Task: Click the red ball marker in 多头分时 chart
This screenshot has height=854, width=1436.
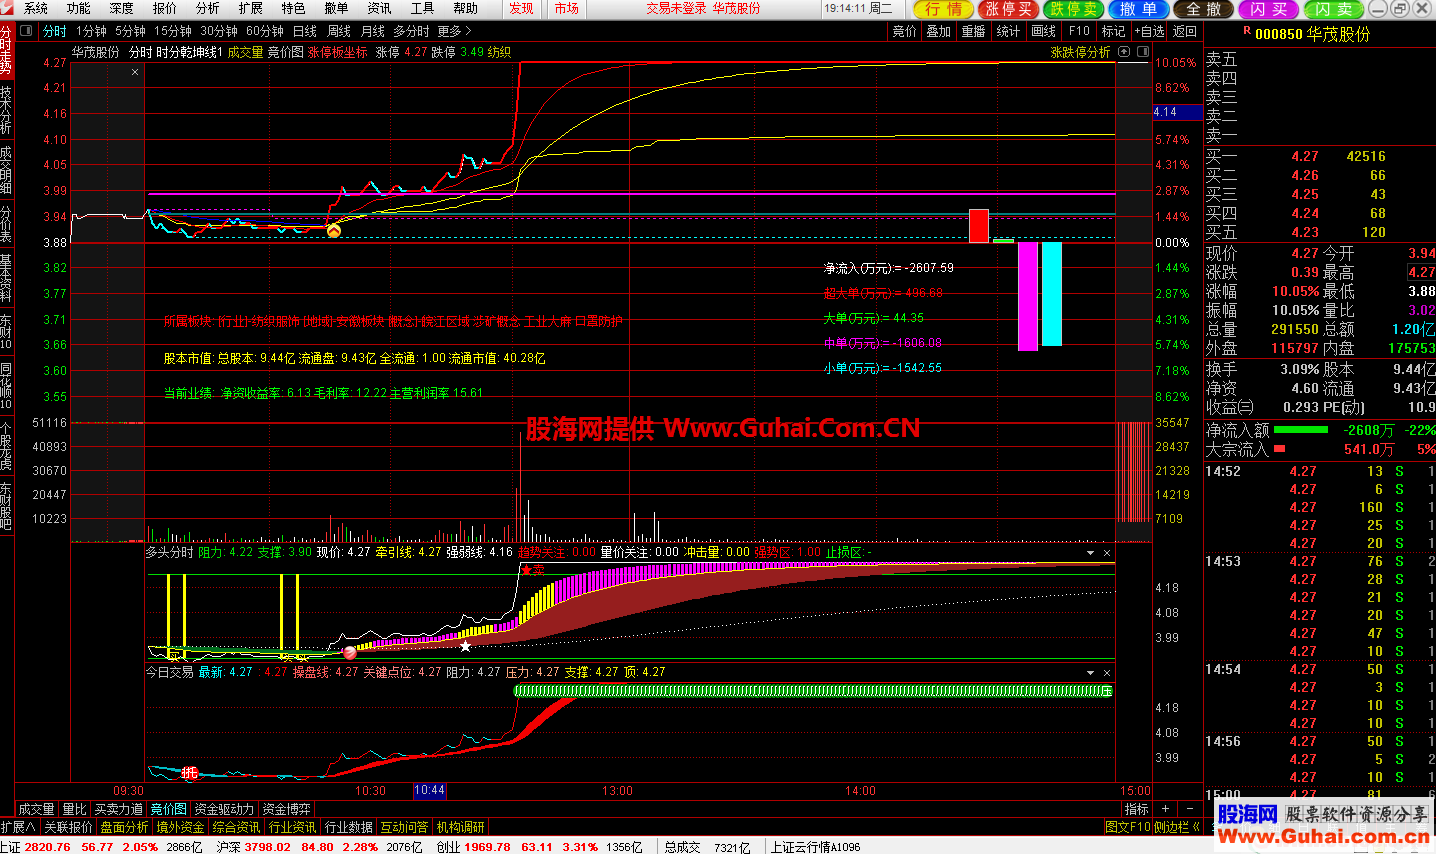Action: point(350,652)
